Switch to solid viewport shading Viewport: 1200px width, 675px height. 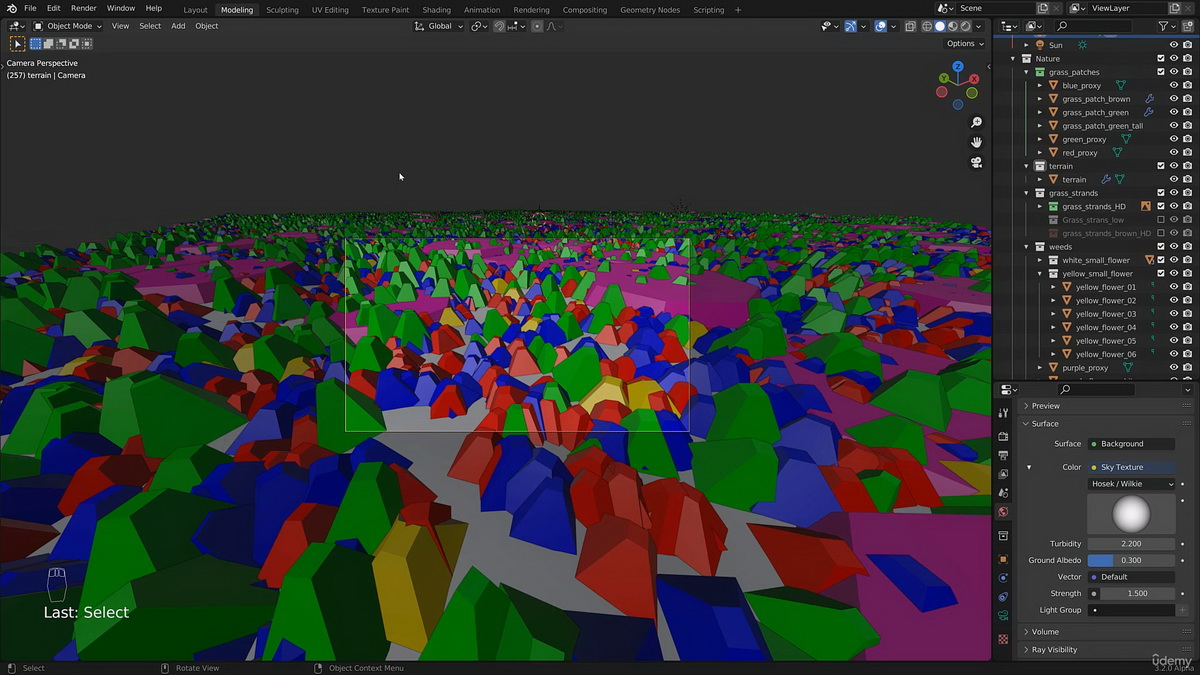pyautogui.click(x=940, y=26)
